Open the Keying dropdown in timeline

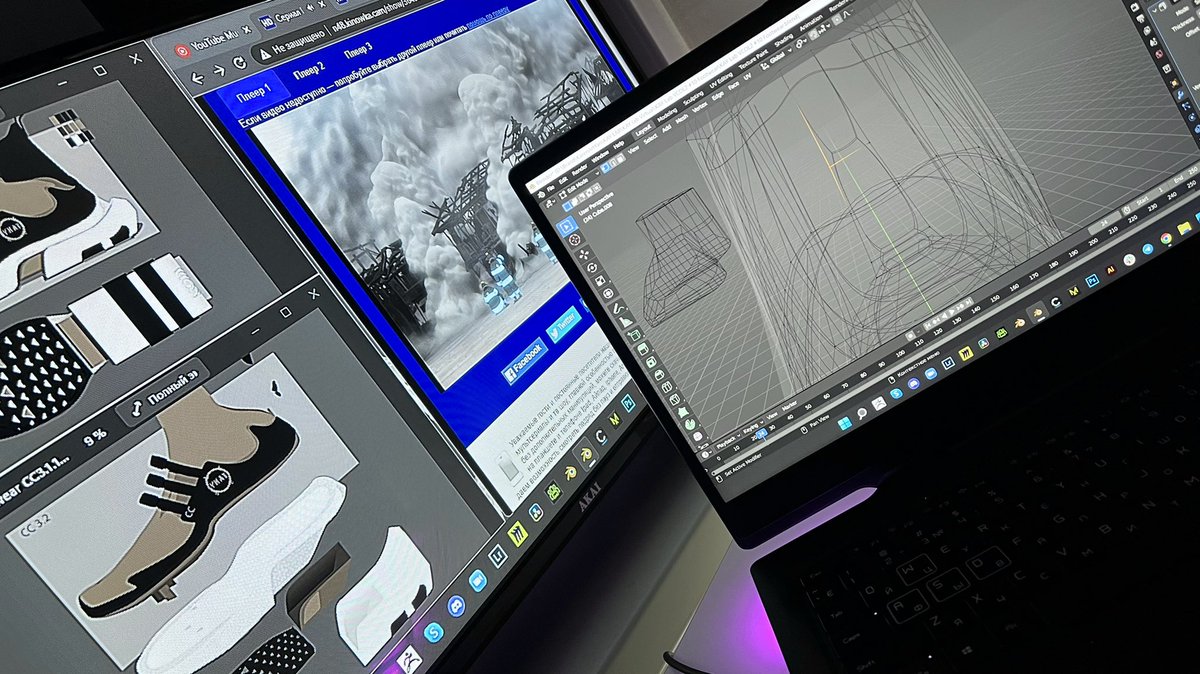coord(752,429)
